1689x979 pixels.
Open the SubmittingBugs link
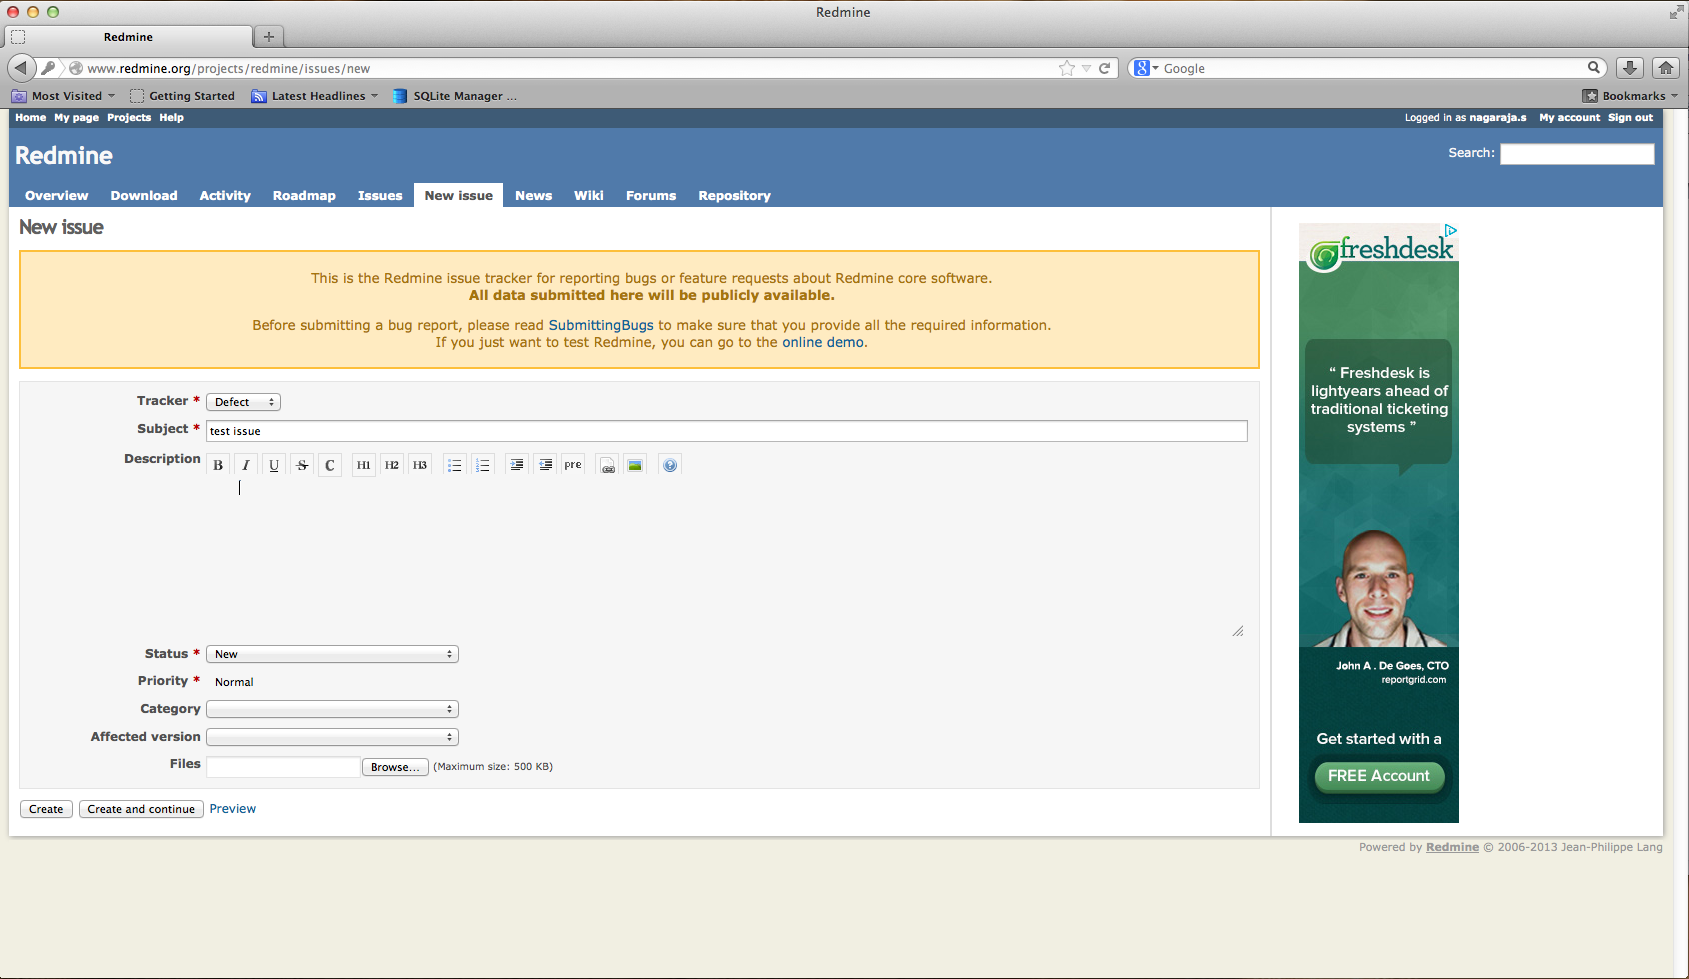coord(601,325)
